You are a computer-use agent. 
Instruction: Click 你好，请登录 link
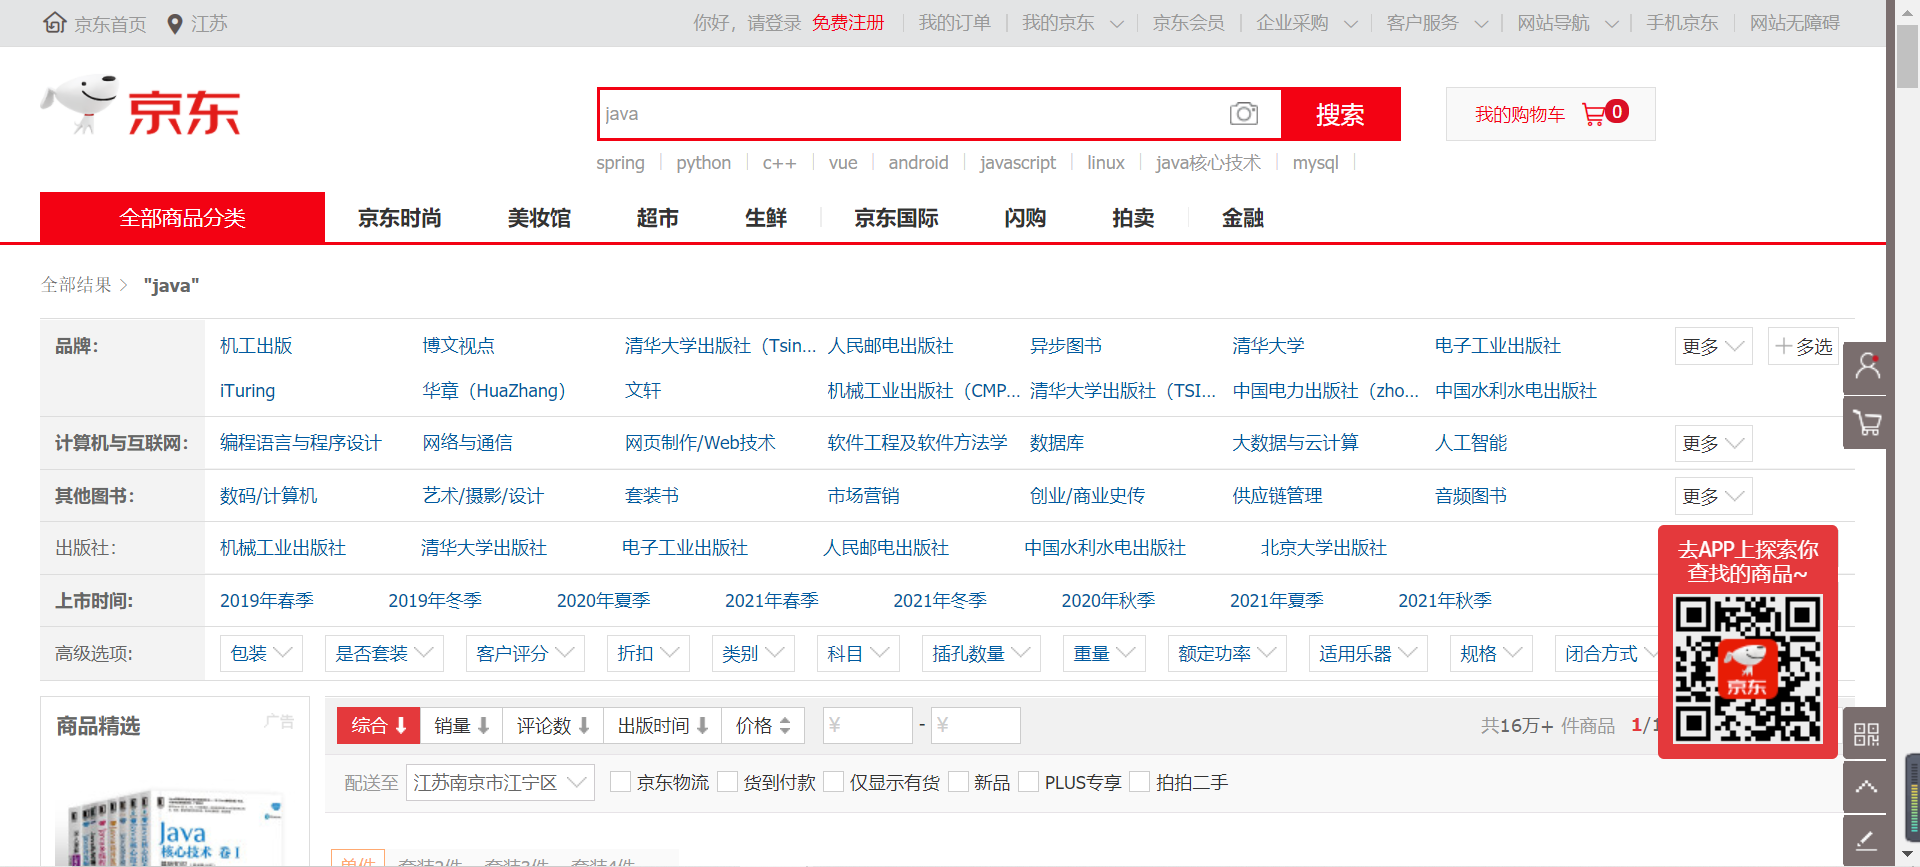747,23
